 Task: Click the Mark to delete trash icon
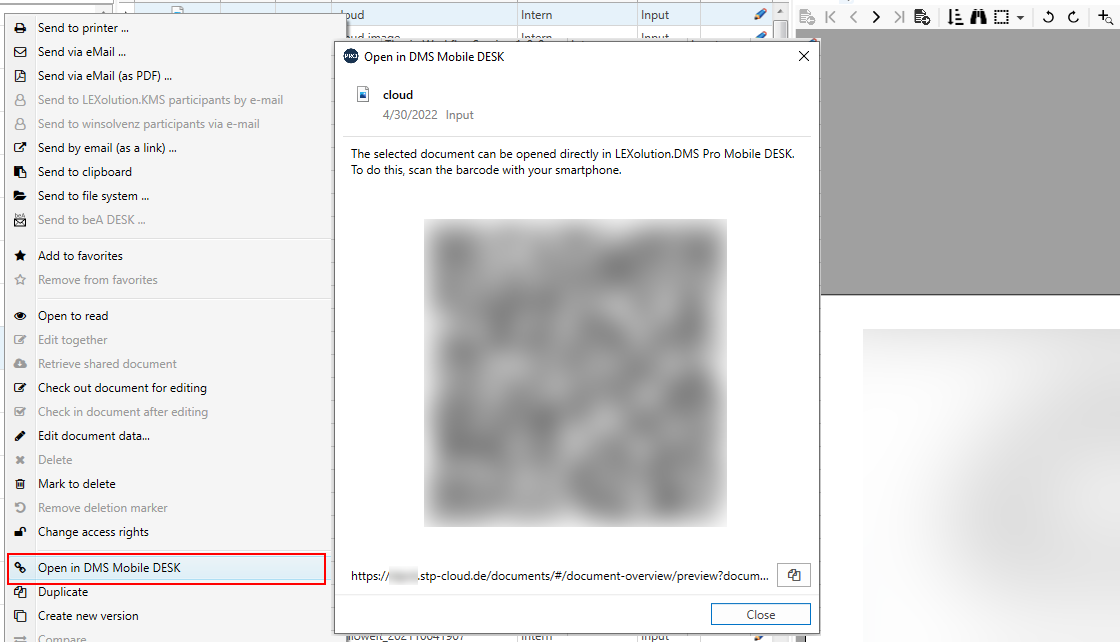click(20, 484)
